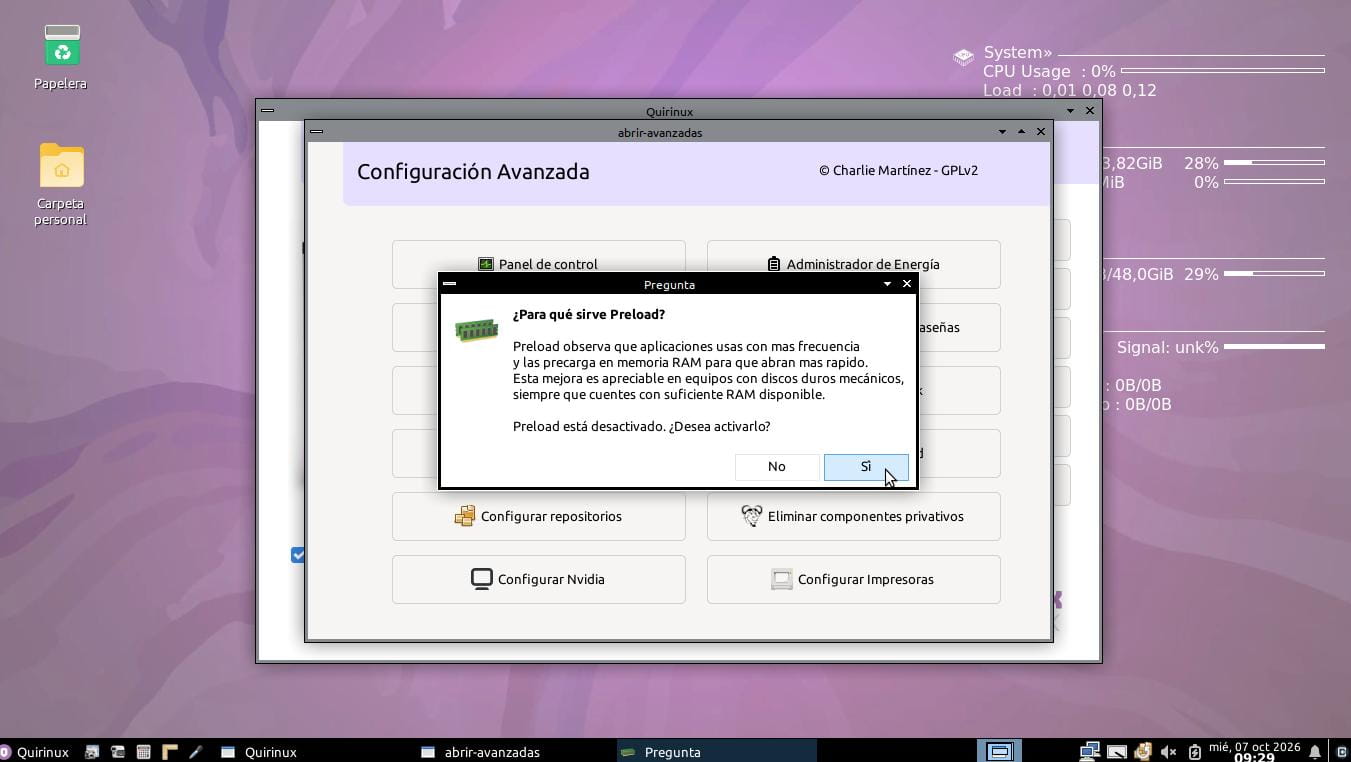Click the RAM memory icon in Pregunta dialog

(x=477, y=330)
